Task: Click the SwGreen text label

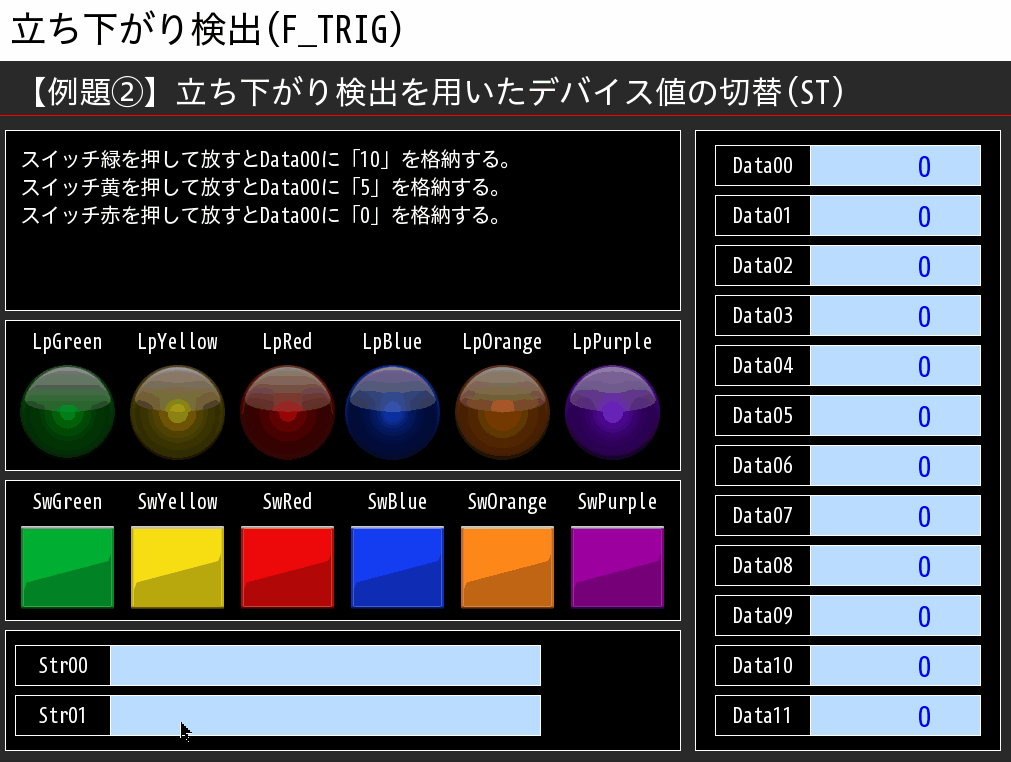Action: 68,502
